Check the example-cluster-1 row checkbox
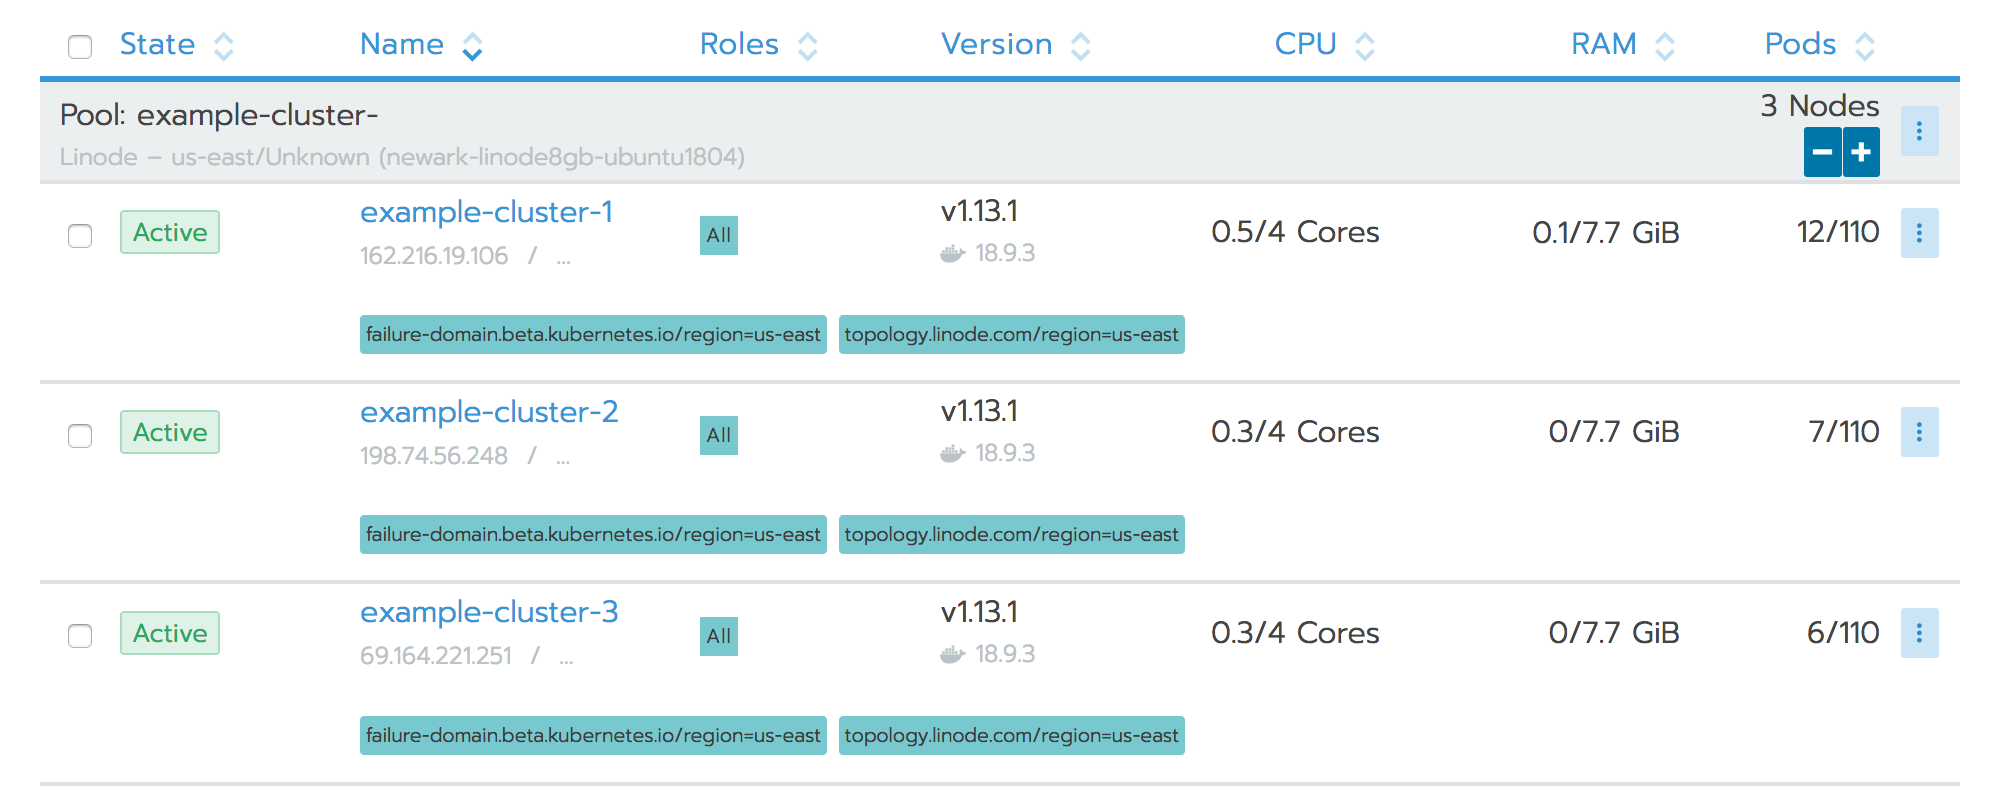The height and width of the screenshot is (807, 2000). (80, 236)
